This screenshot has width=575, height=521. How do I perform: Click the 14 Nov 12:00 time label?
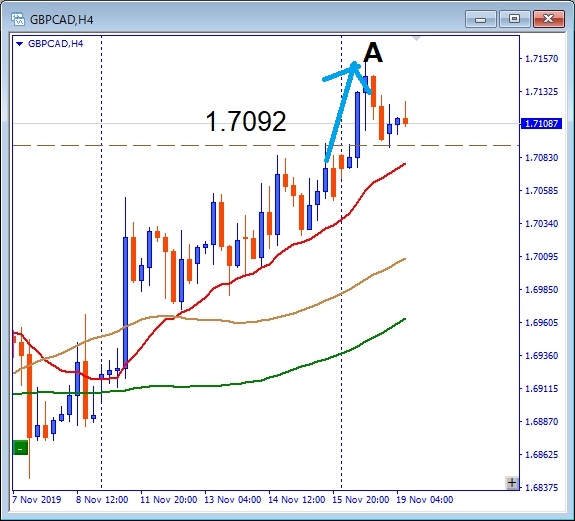pyautogui.click(x=296, y=500)
